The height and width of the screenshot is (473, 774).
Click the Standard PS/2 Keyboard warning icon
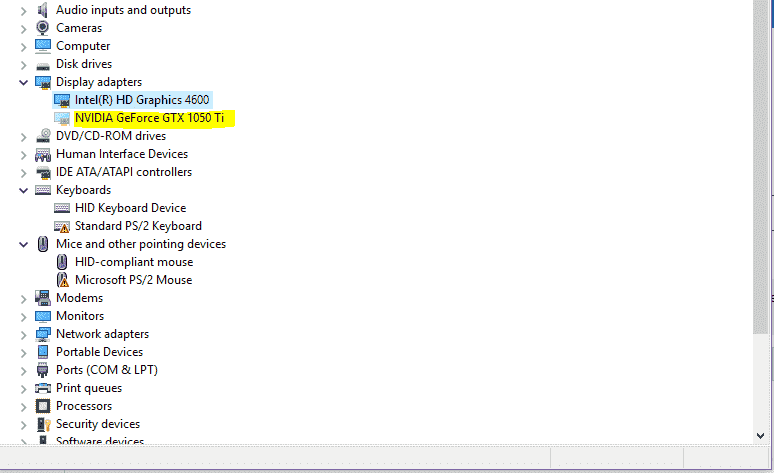(62, 226)
